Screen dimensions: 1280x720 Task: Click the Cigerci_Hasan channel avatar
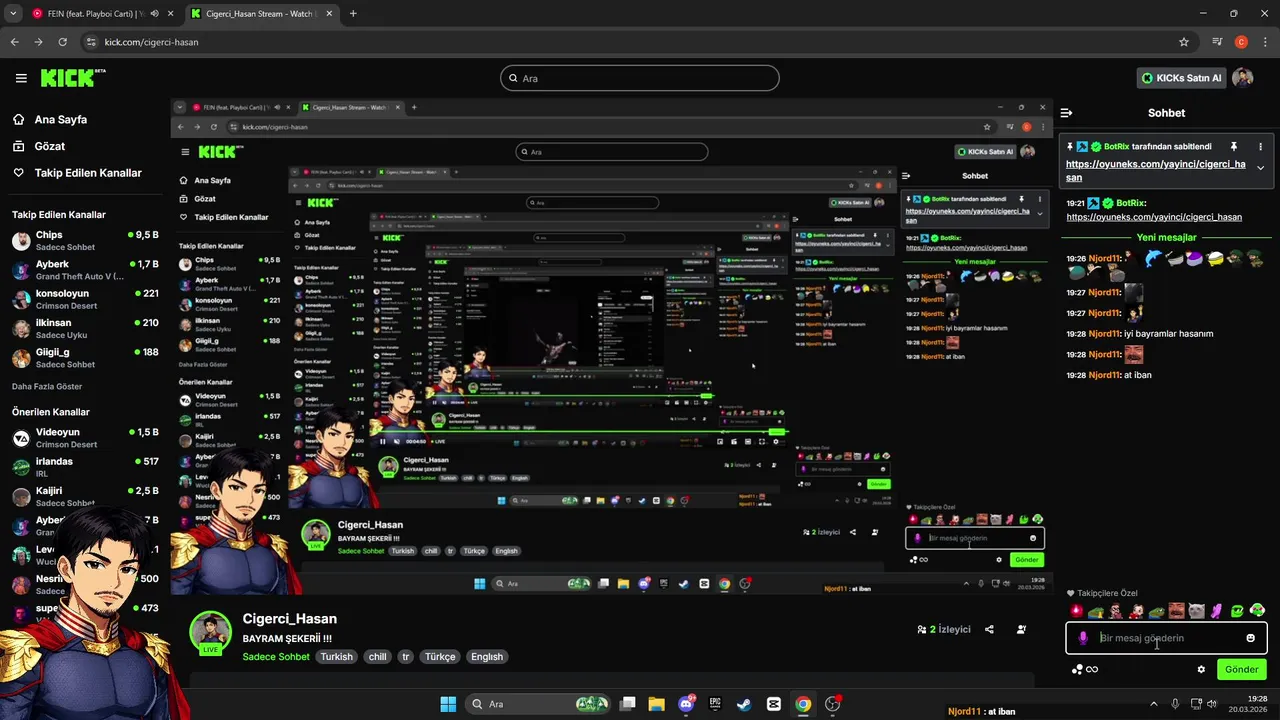pyautogui.click(x=211, y=632)
